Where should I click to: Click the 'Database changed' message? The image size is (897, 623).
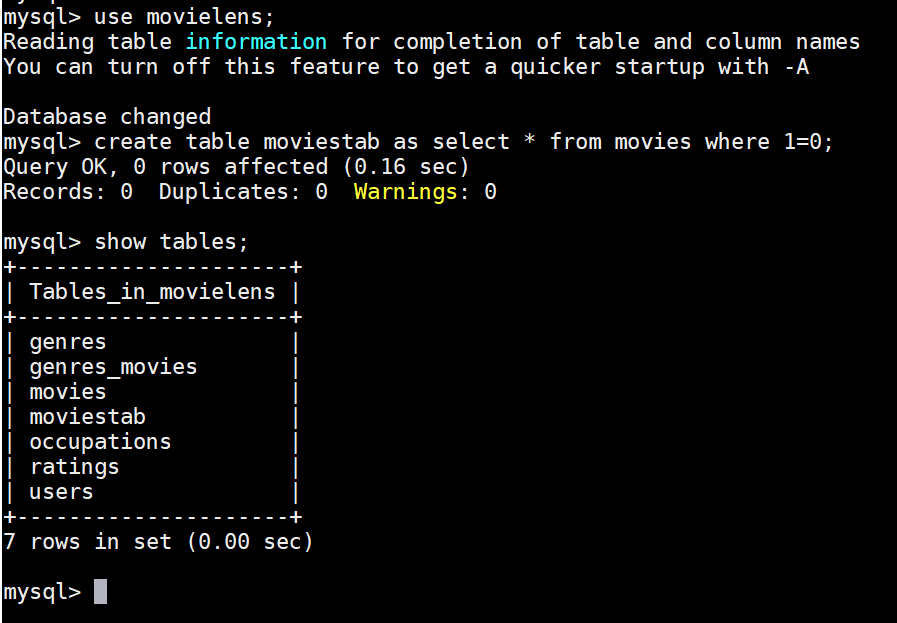(107, 117)
